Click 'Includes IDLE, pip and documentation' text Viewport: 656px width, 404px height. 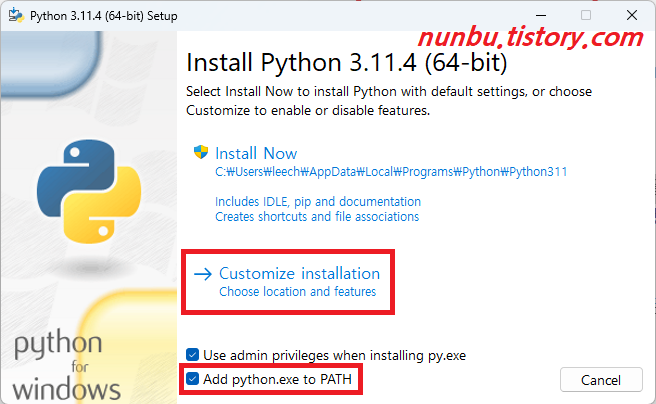pos(318,202)
